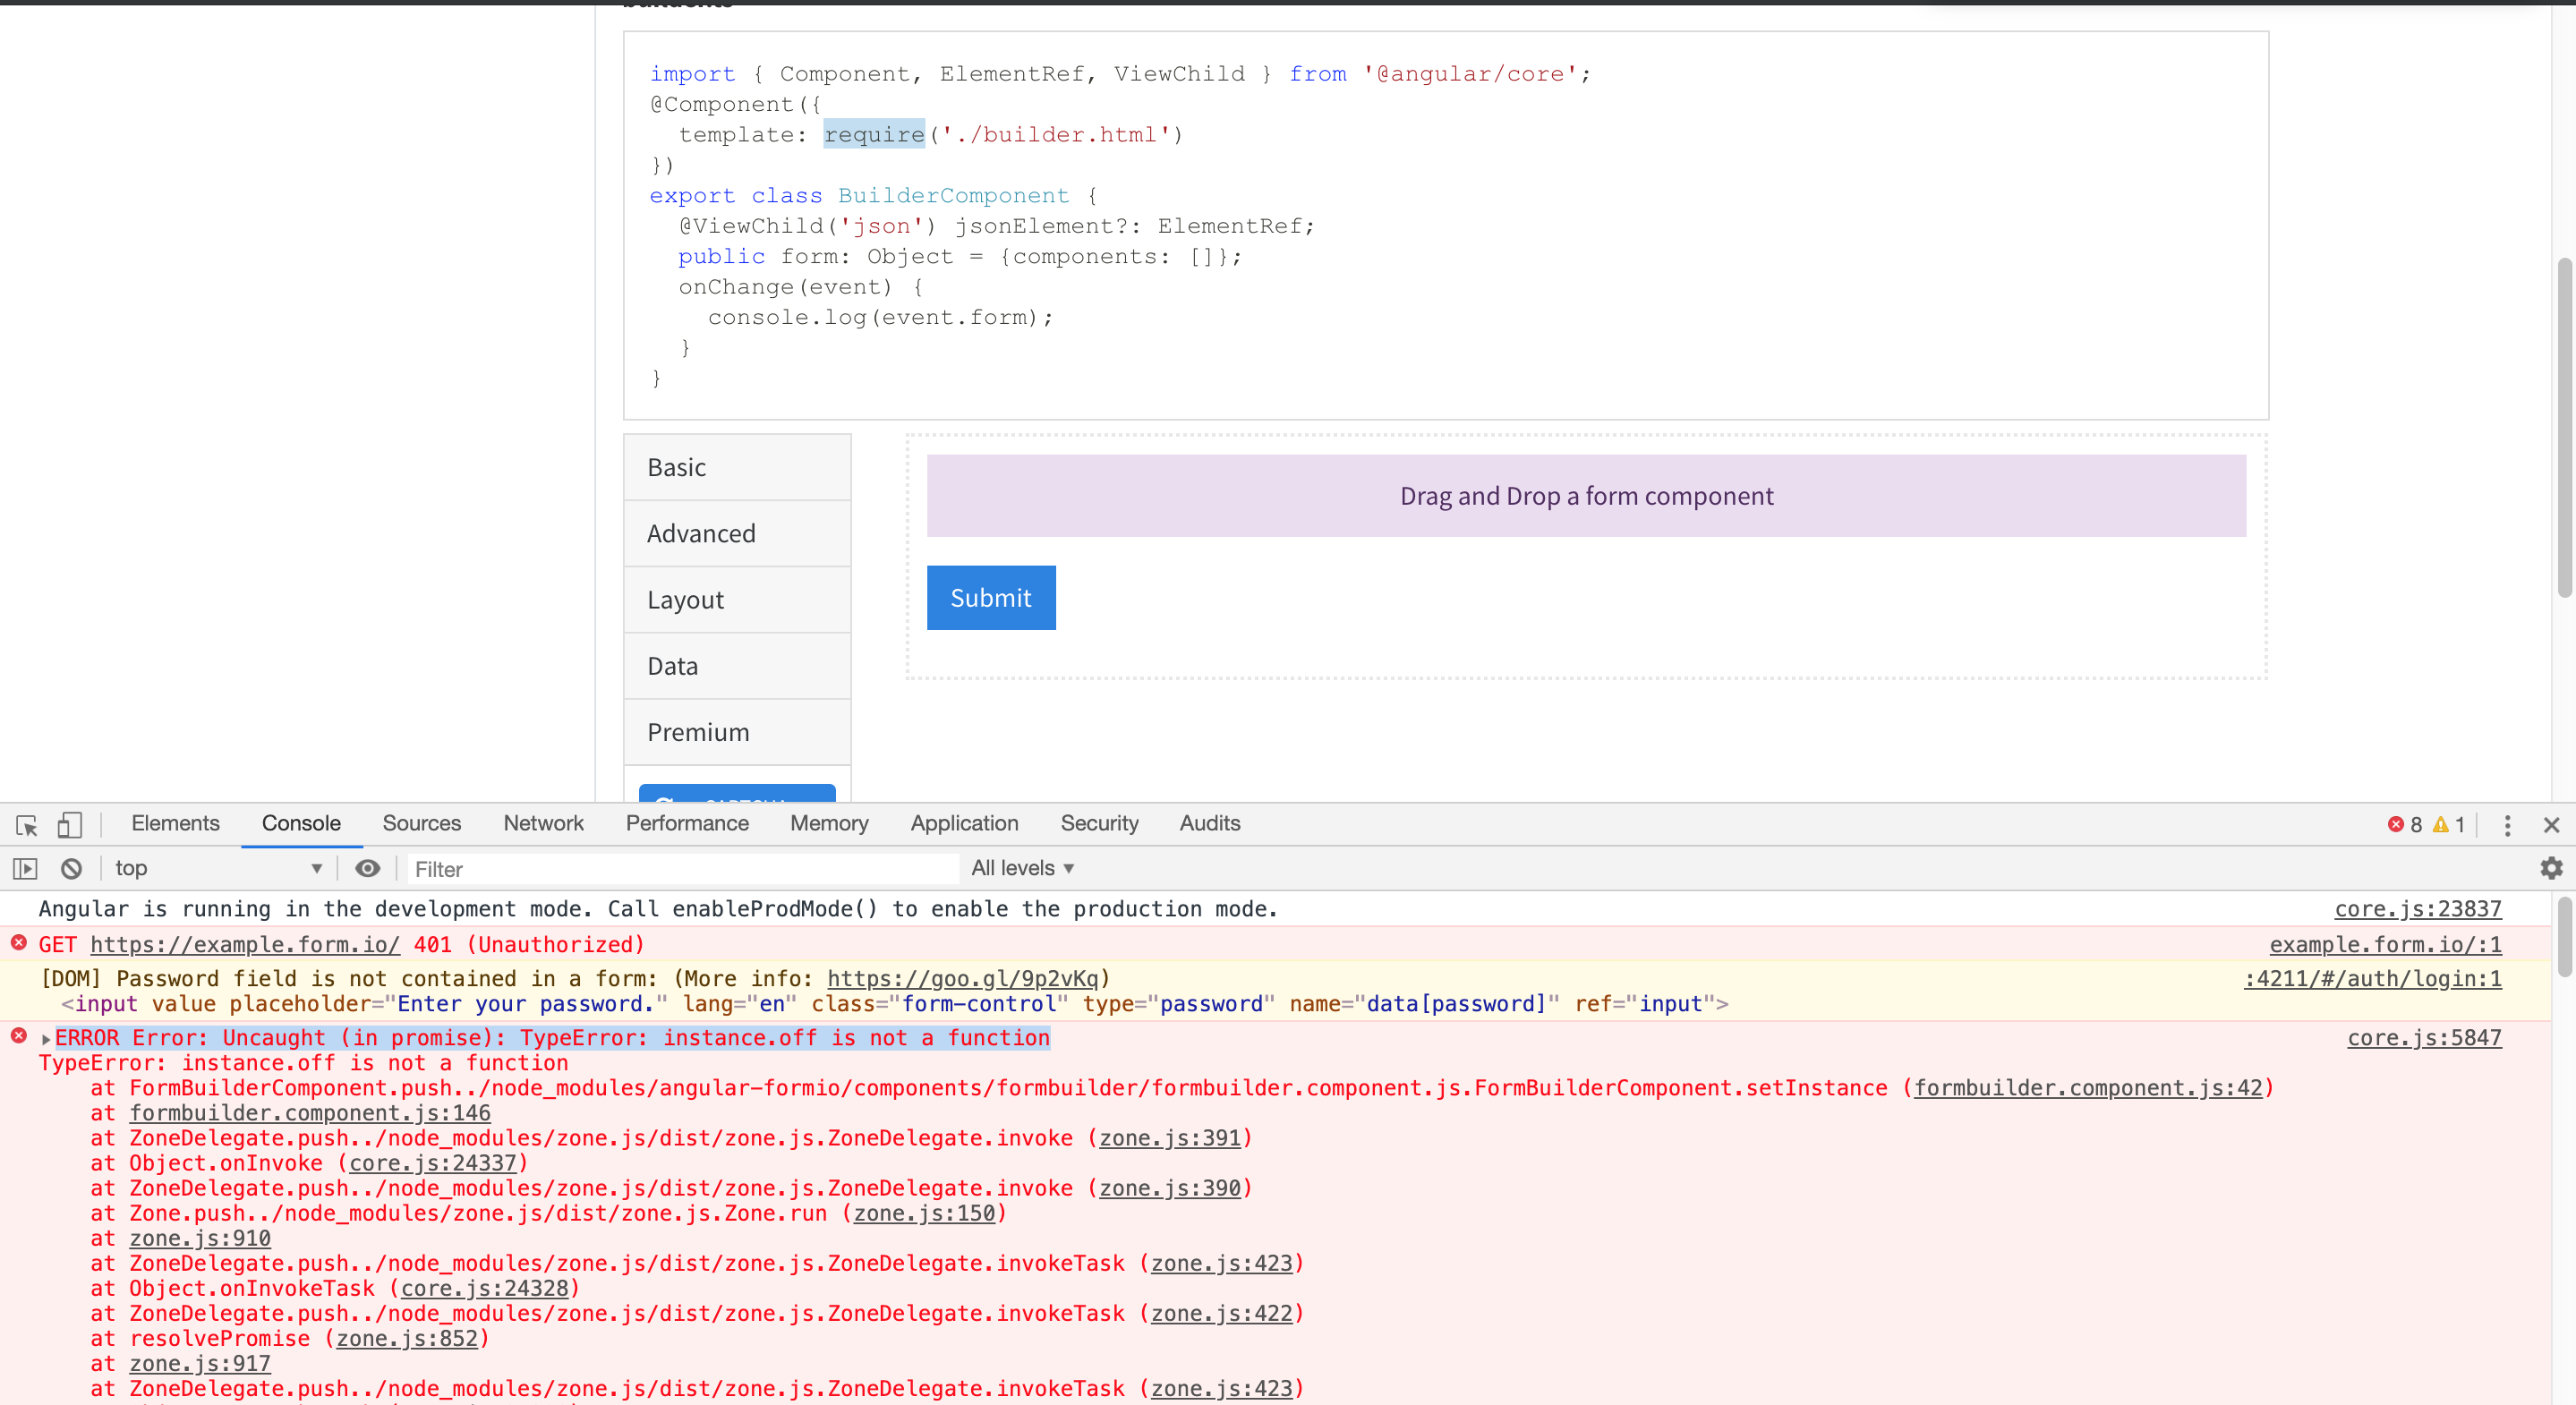
Task: Click the yellow warning count badge
Action: click(2449, 824)
